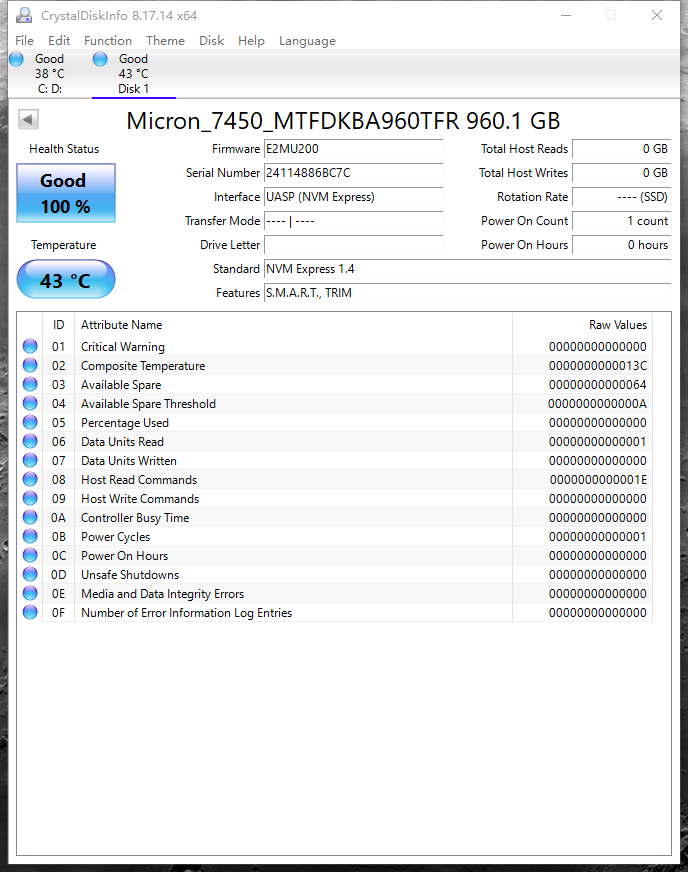
Task: Click the Total Host Writes value 0 GB
Action: tap(622, 173)
